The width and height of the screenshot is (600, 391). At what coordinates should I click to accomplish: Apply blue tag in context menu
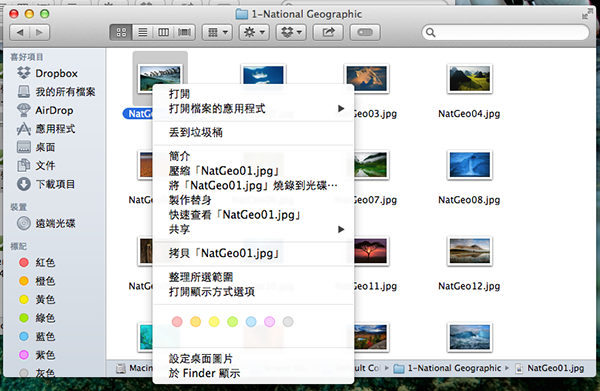tap(251, 322)
